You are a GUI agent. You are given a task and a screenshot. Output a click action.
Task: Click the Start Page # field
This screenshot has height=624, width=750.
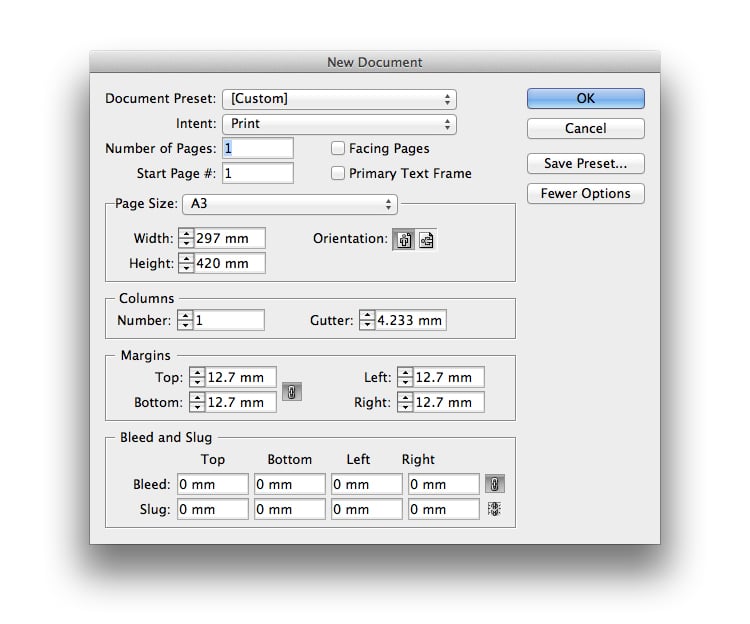(x=258, y=173)
